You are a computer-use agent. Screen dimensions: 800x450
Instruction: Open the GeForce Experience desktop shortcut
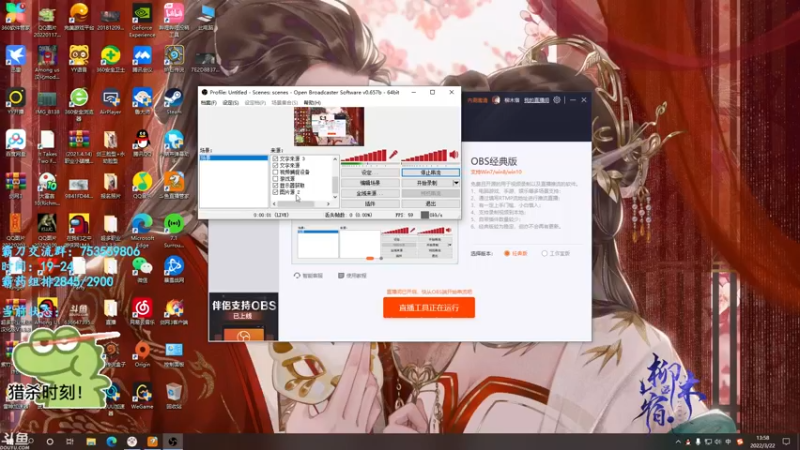click(x=142, y=20)
